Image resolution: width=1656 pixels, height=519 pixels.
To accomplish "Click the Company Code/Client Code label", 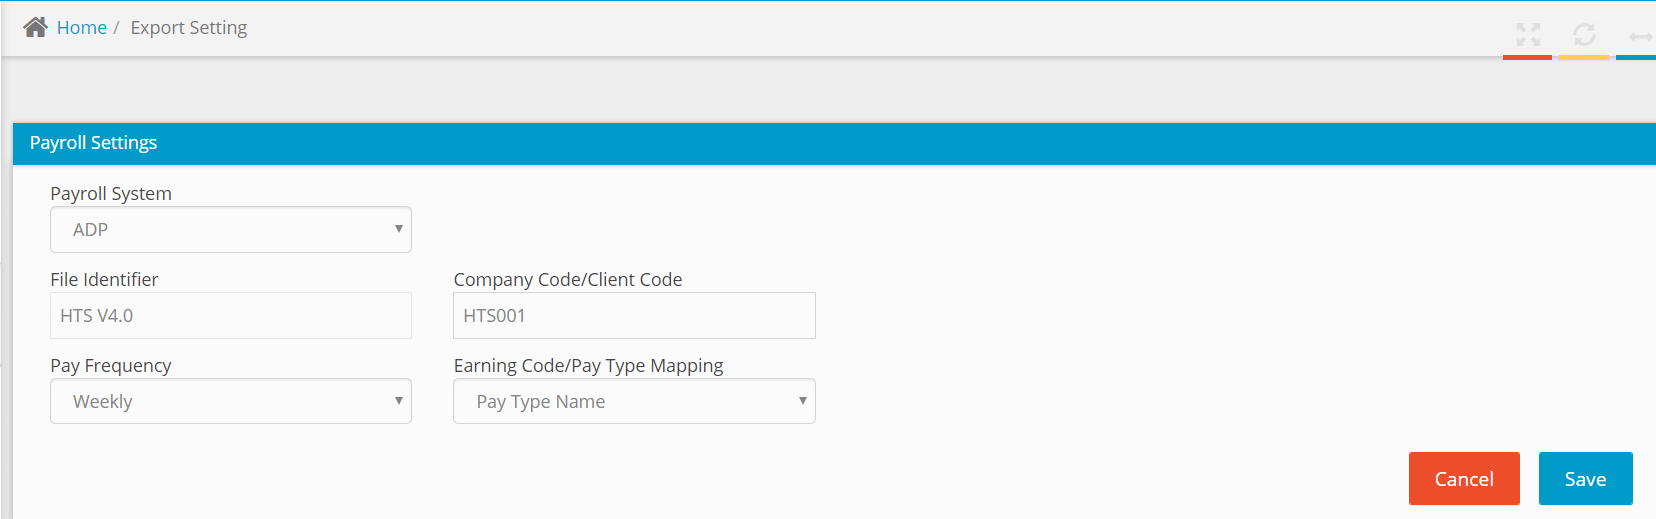I will click(x=568, y=279).
